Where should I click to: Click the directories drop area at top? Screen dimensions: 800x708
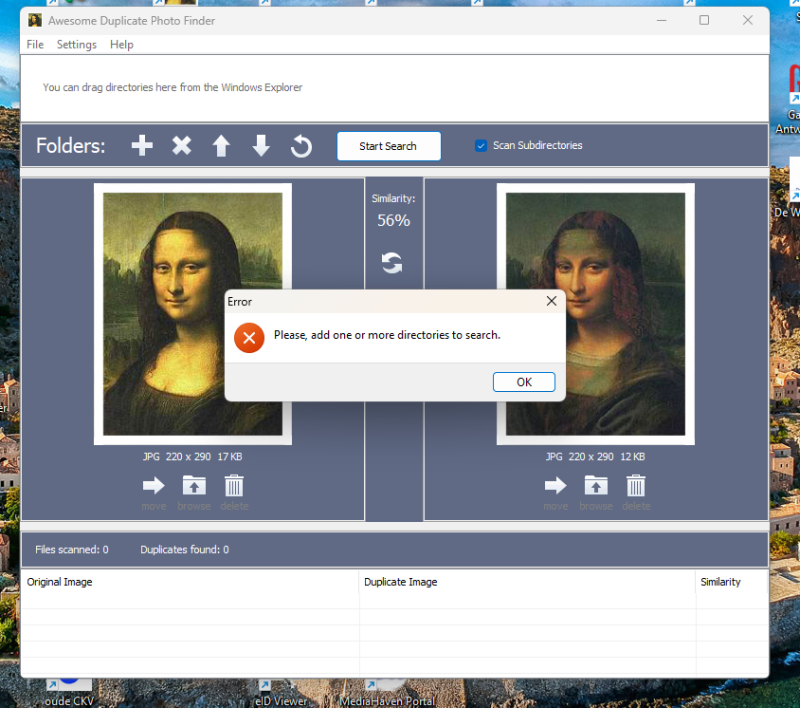point(394,88)
